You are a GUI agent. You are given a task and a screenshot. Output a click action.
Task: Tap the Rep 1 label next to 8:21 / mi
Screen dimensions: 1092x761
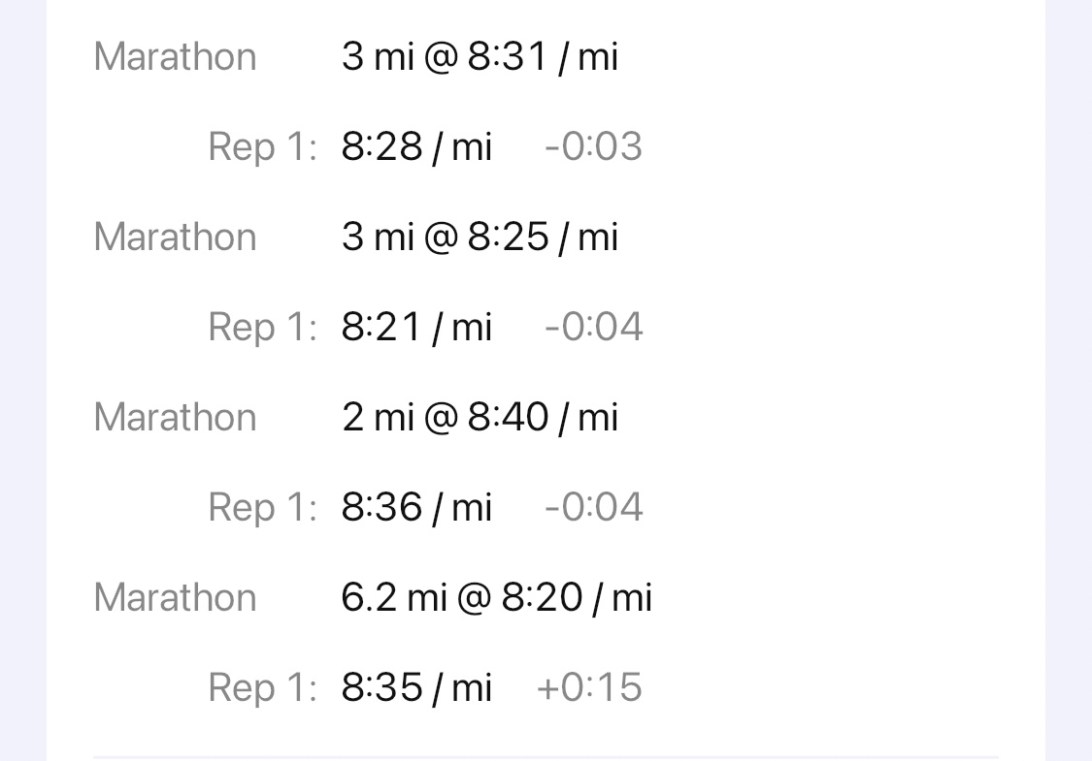[262, 327]
